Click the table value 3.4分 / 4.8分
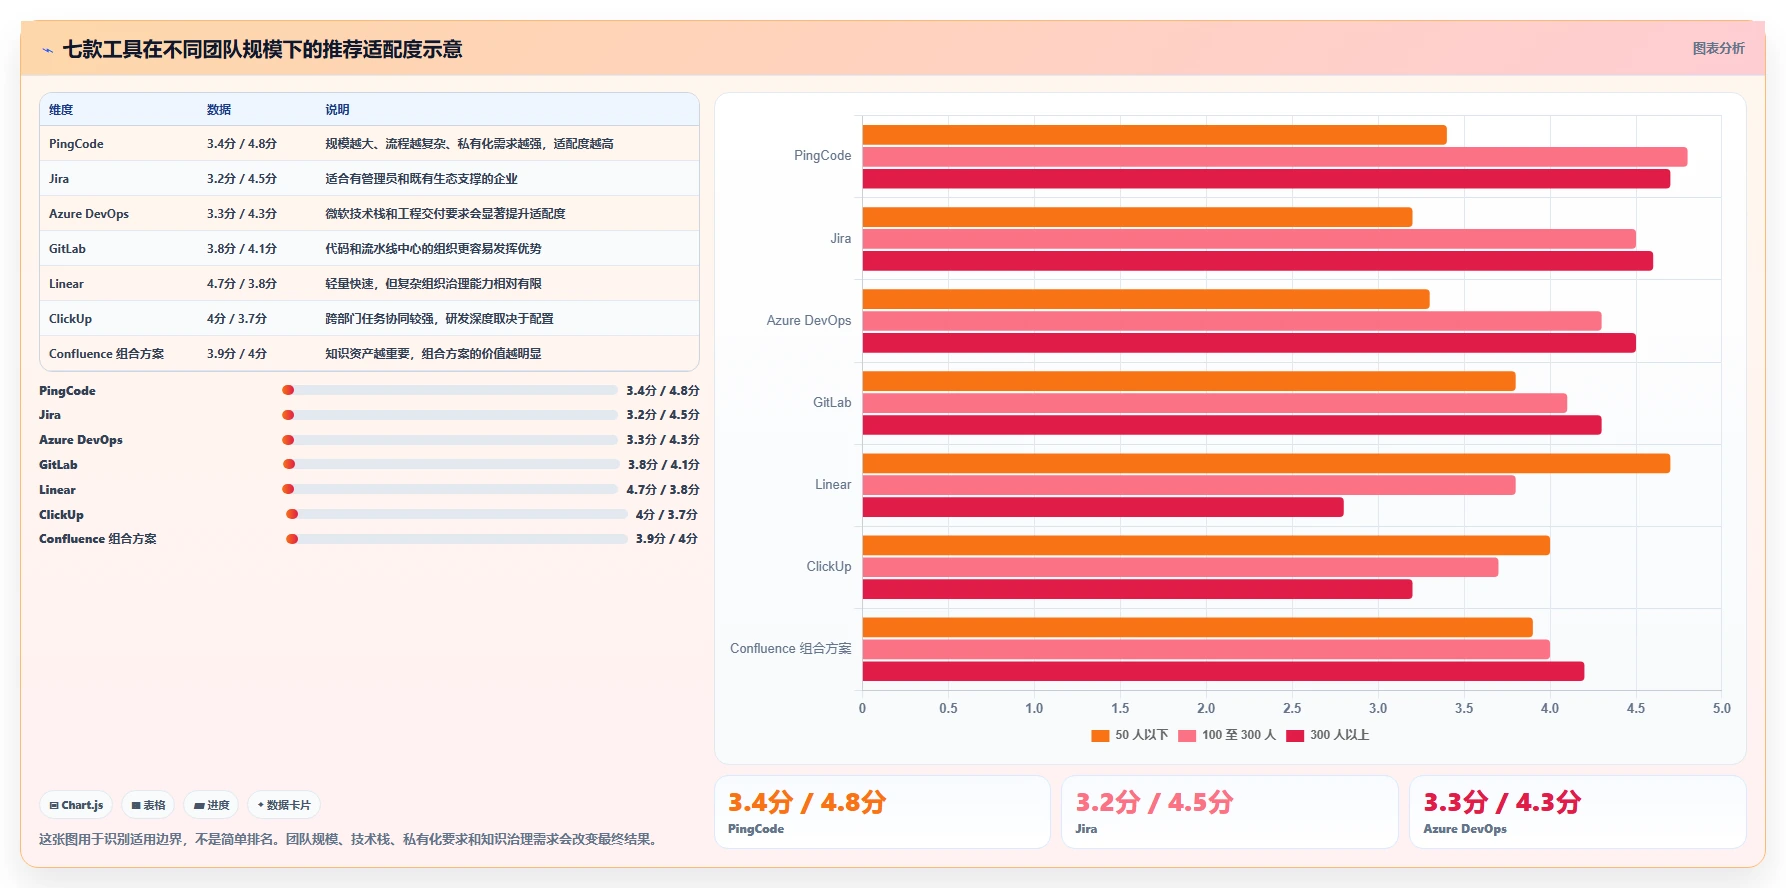 (x=242, y=144)
